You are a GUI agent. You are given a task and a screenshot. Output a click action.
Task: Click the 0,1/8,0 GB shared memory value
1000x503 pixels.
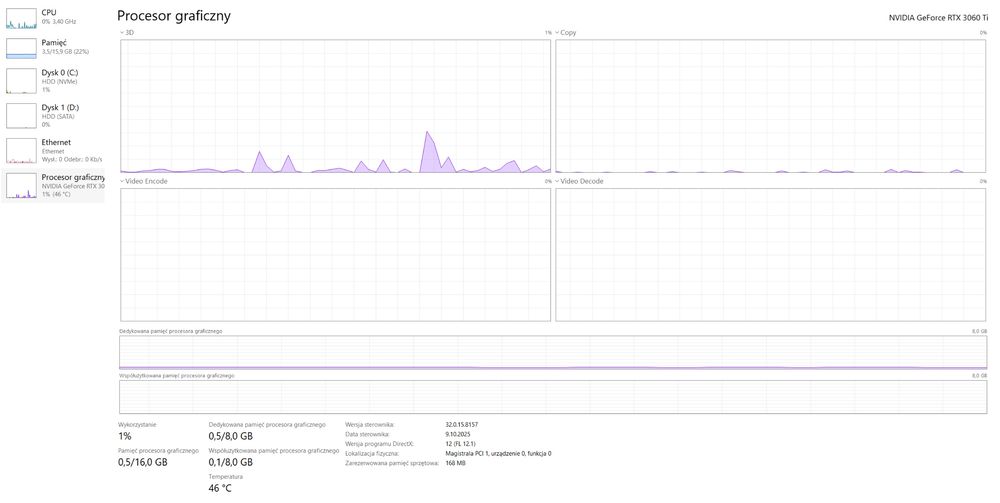[x=231, y=462]
